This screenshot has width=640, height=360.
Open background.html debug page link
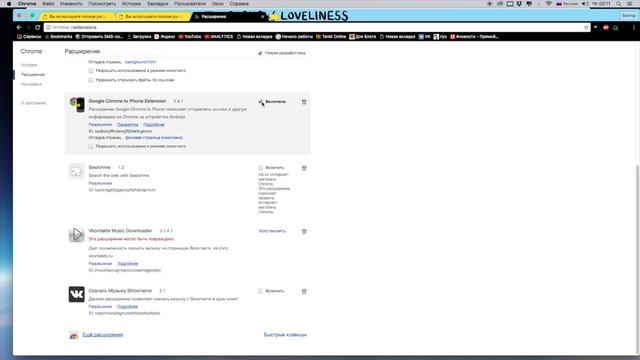140,62
